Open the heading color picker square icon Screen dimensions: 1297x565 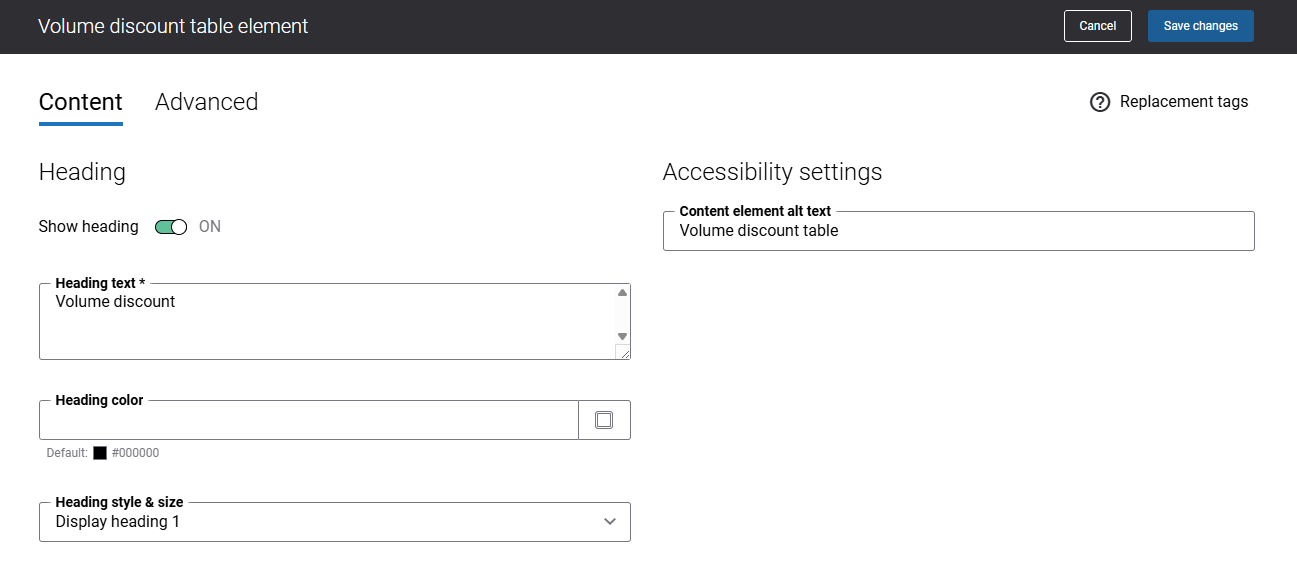pos(604,420)
